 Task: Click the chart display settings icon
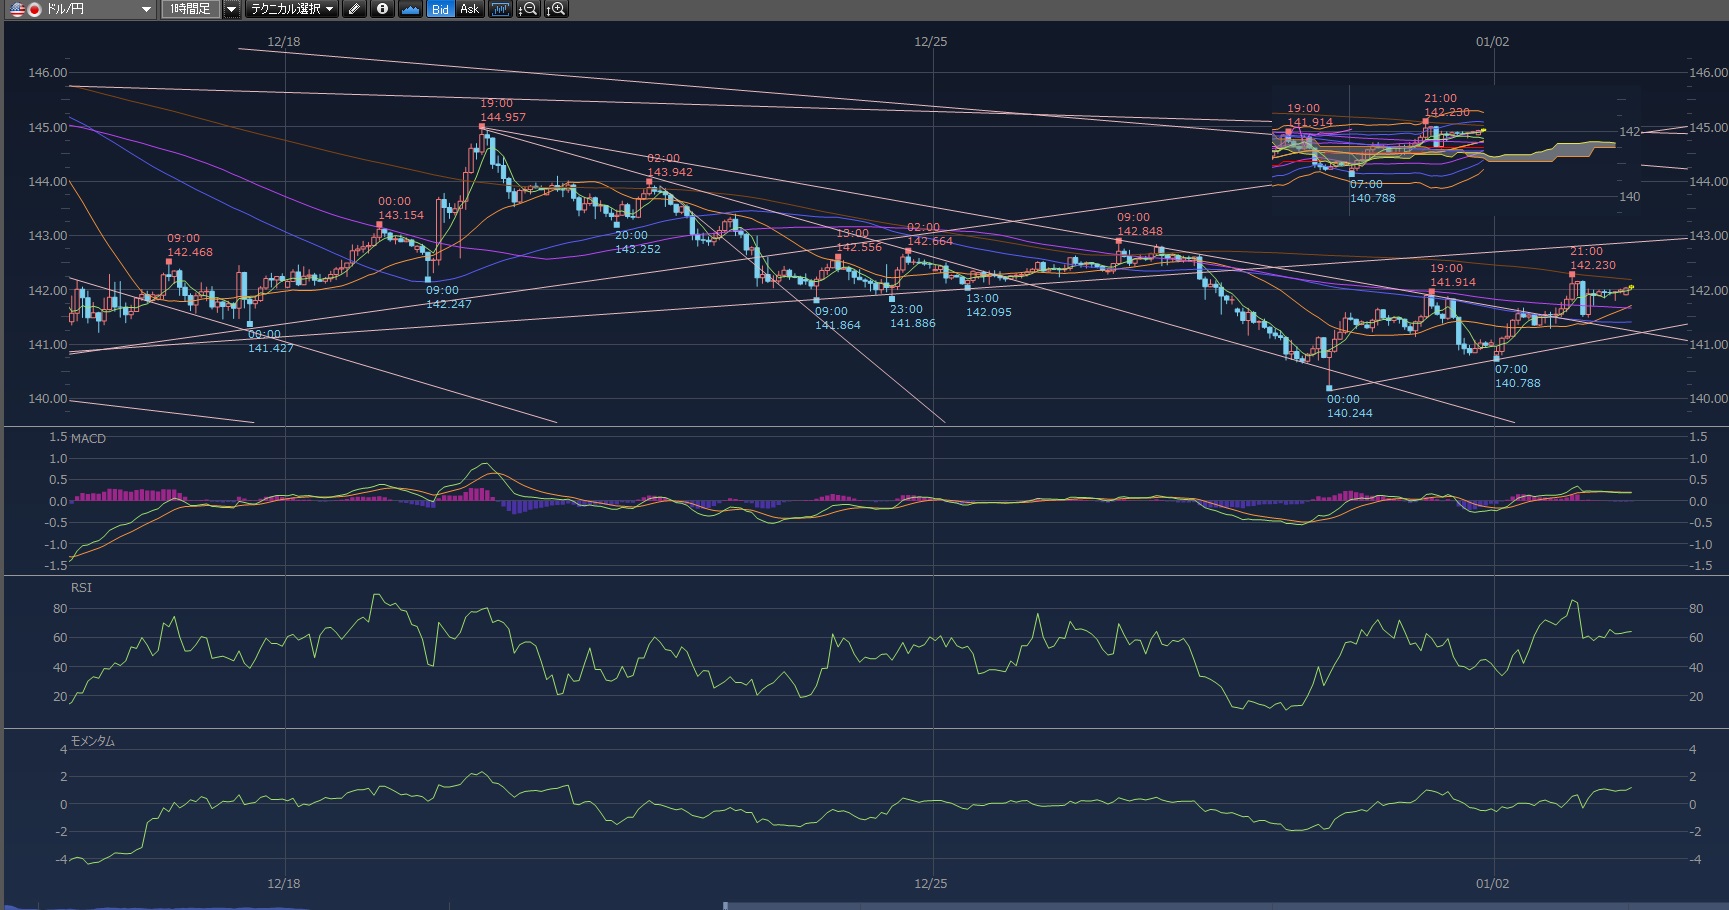pyautogui.click(x=500, y=9)
